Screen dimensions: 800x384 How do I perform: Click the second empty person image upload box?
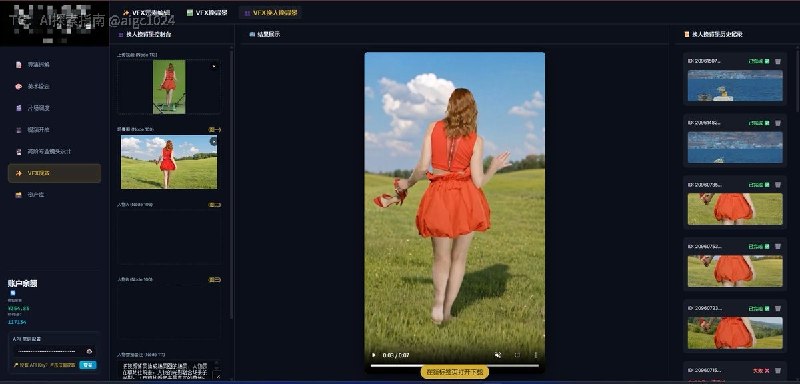pos(169,312)
